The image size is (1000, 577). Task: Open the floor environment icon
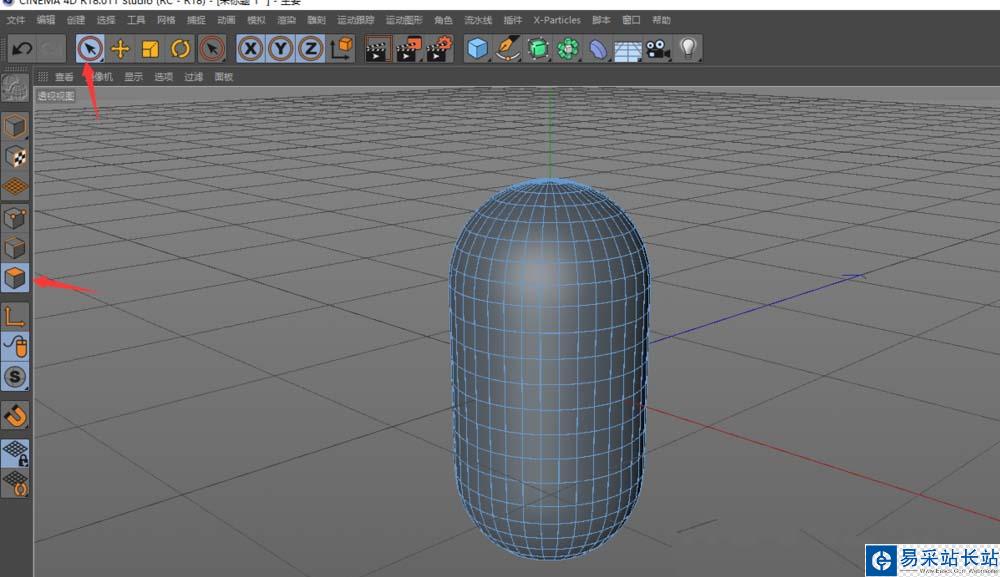[628, 48]
